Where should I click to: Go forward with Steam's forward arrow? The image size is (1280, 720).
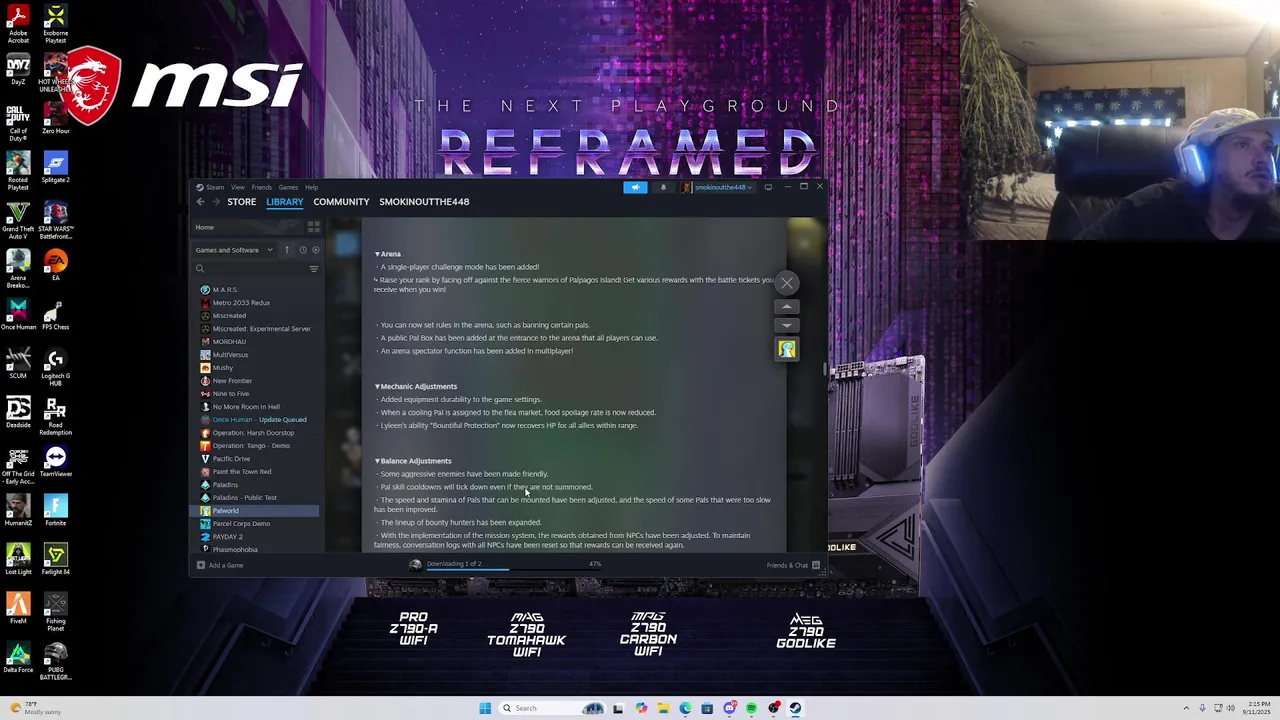tap(215, 202)
